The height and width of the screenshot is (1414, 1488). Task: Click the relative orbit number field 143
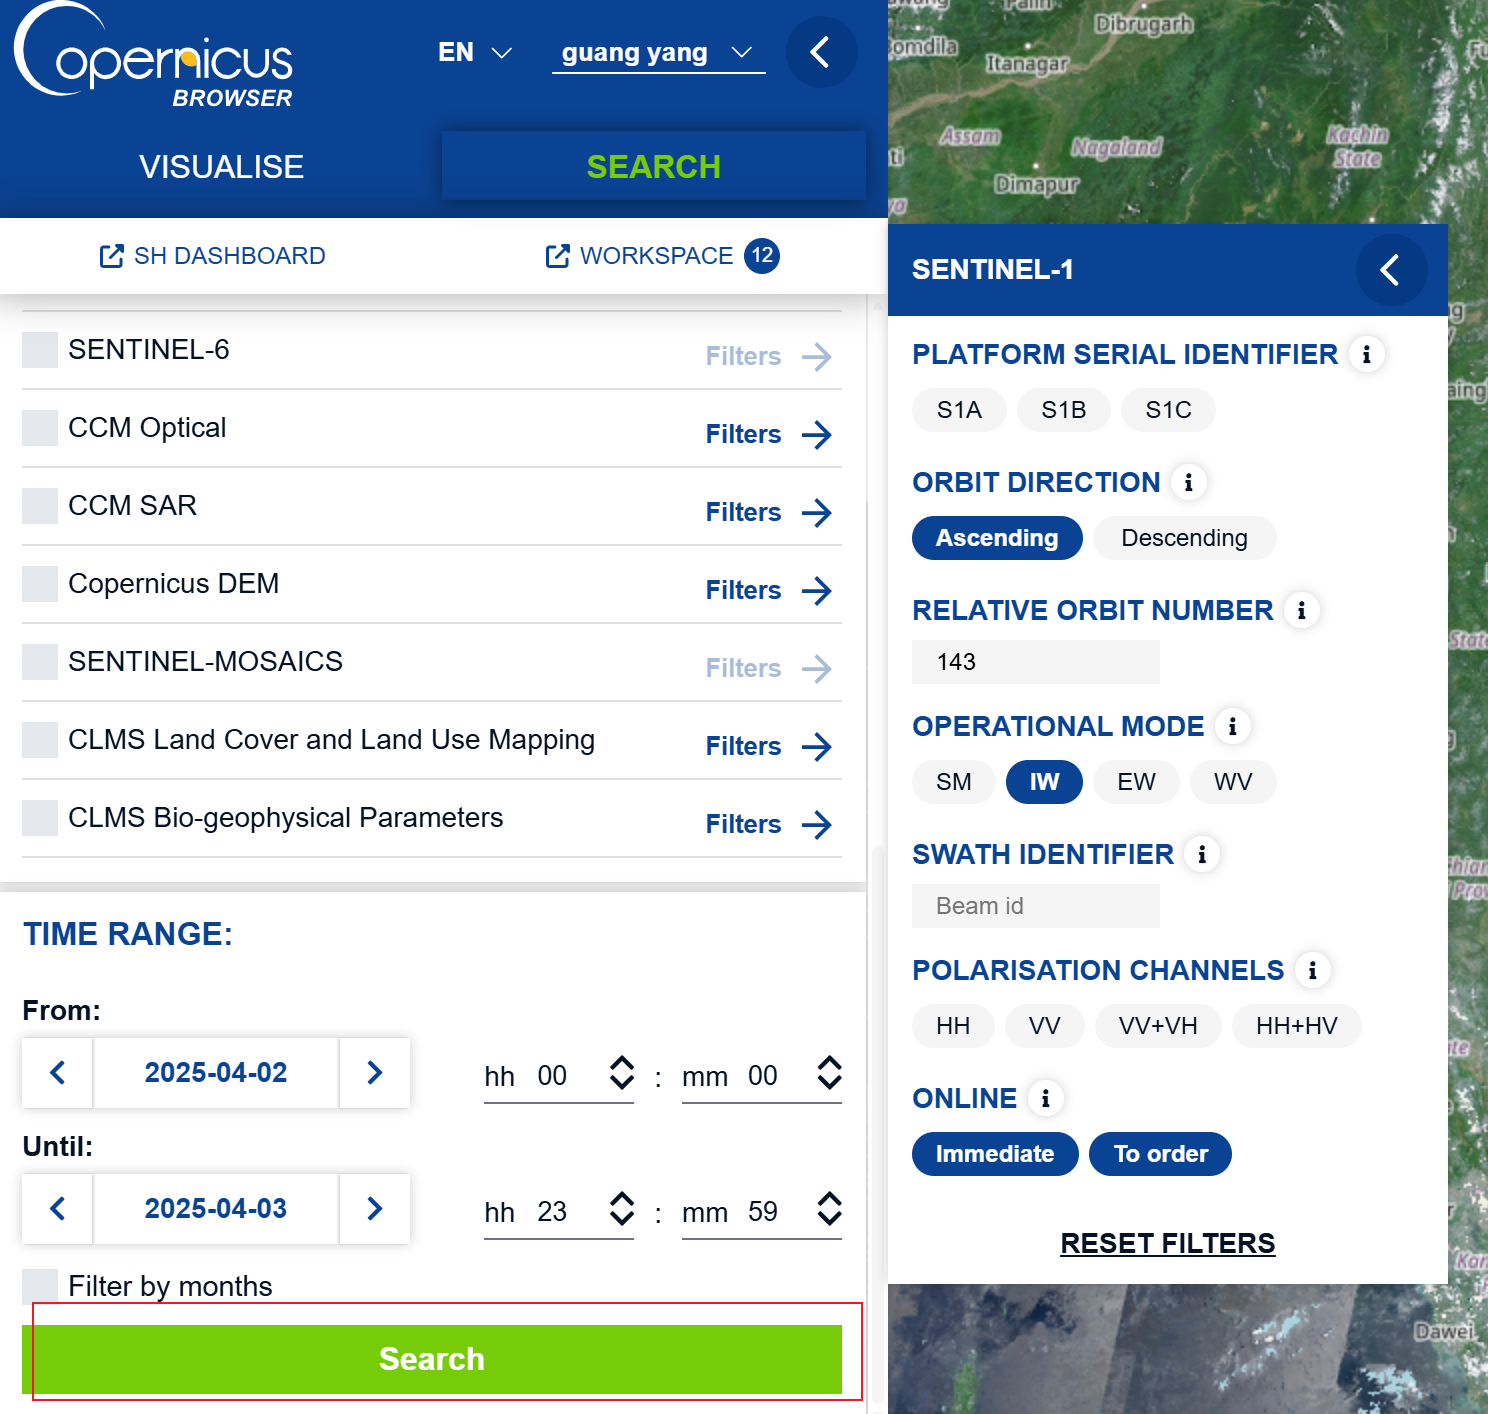click(1036, 662)
